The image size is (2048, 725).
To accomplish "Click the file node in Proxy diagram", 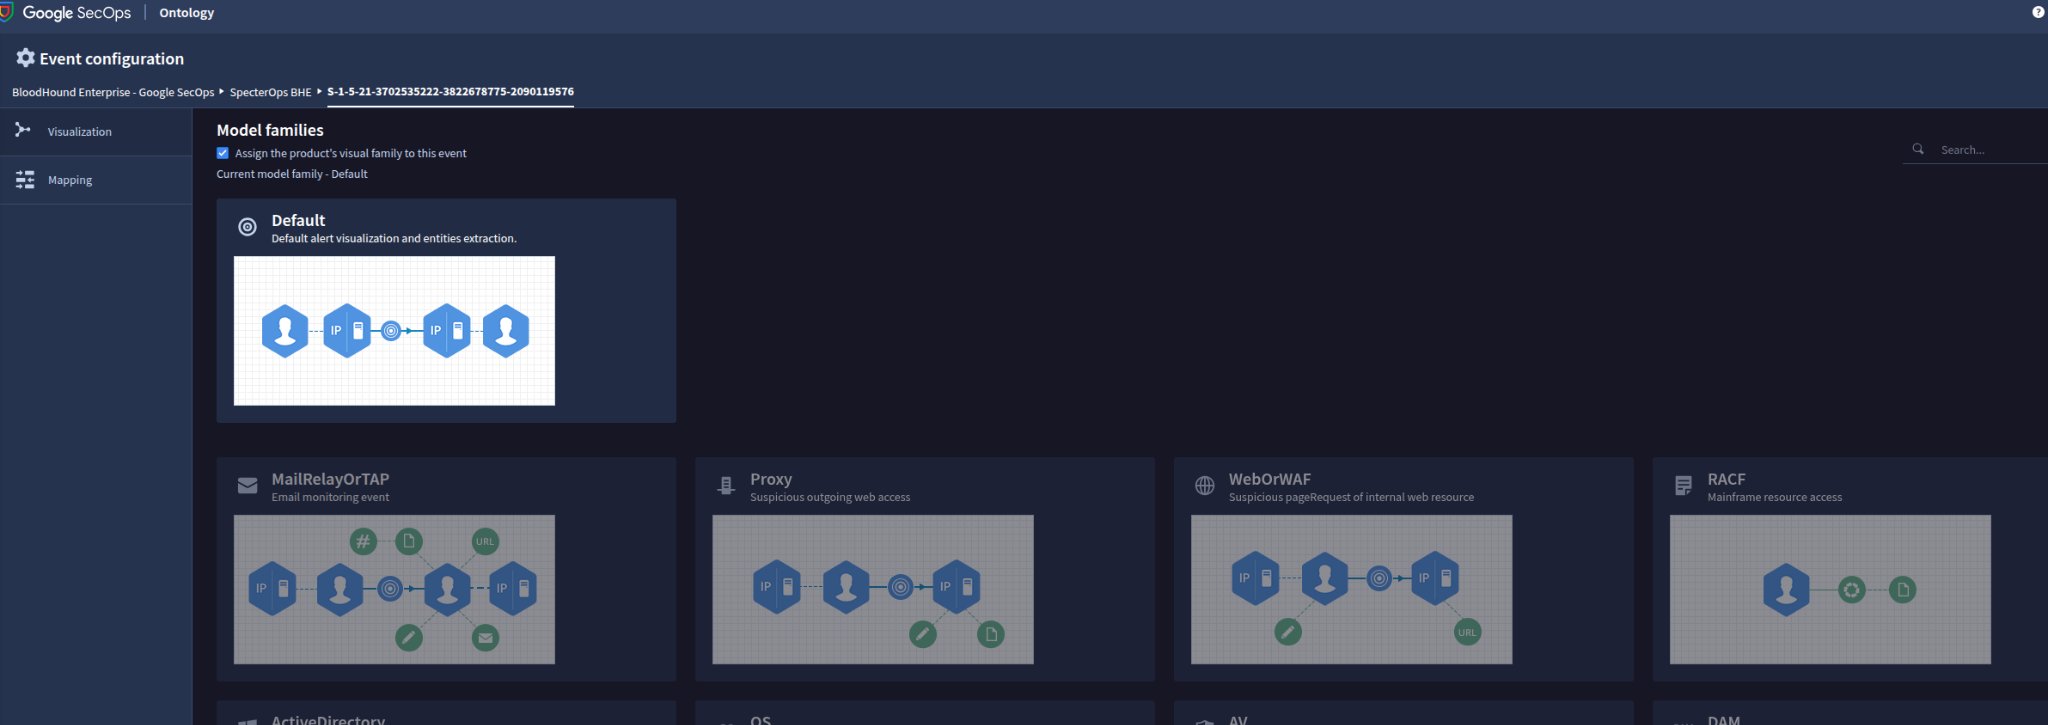I will [x=991, y=634].
